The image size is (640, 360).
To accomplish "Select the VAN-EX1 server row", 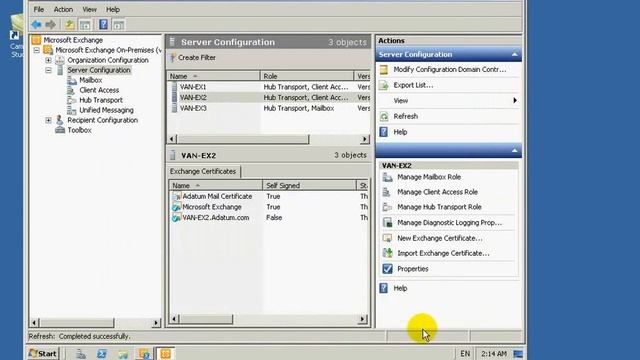I will point(269,87).
